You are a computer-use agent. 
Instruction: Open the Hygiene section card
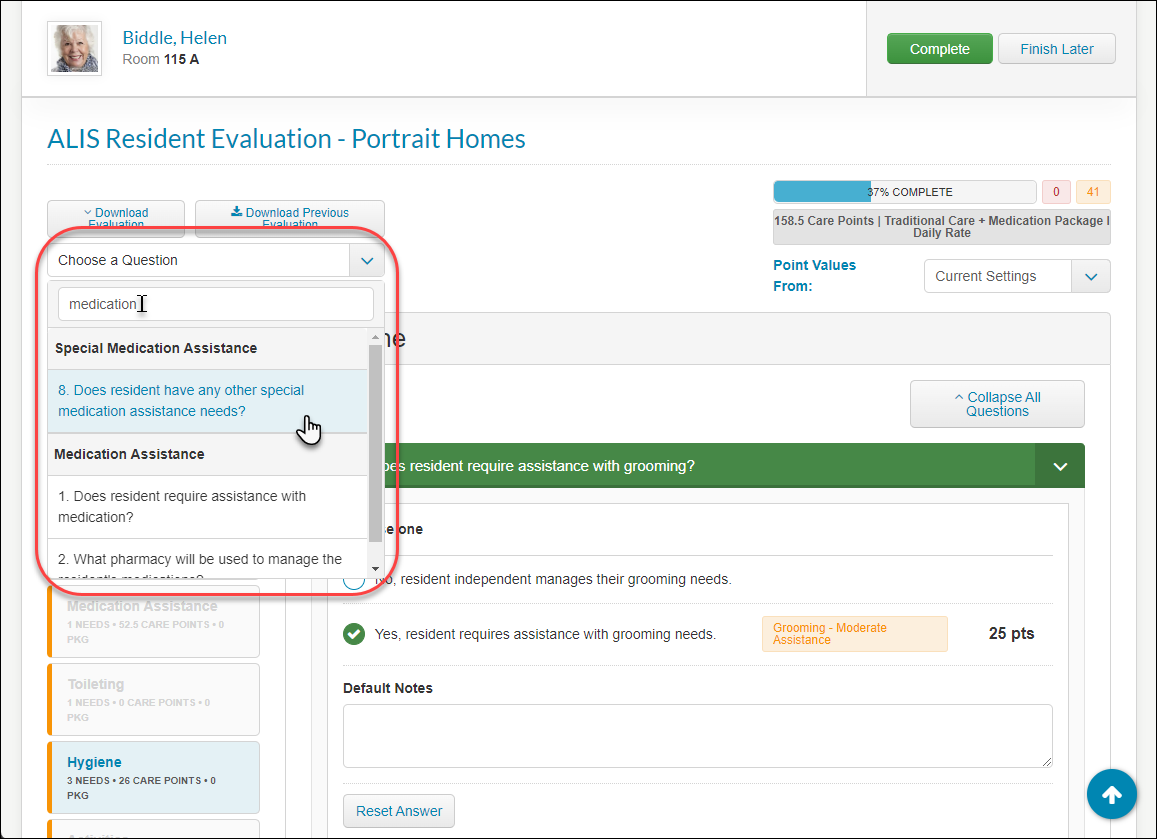click(153, 778)
